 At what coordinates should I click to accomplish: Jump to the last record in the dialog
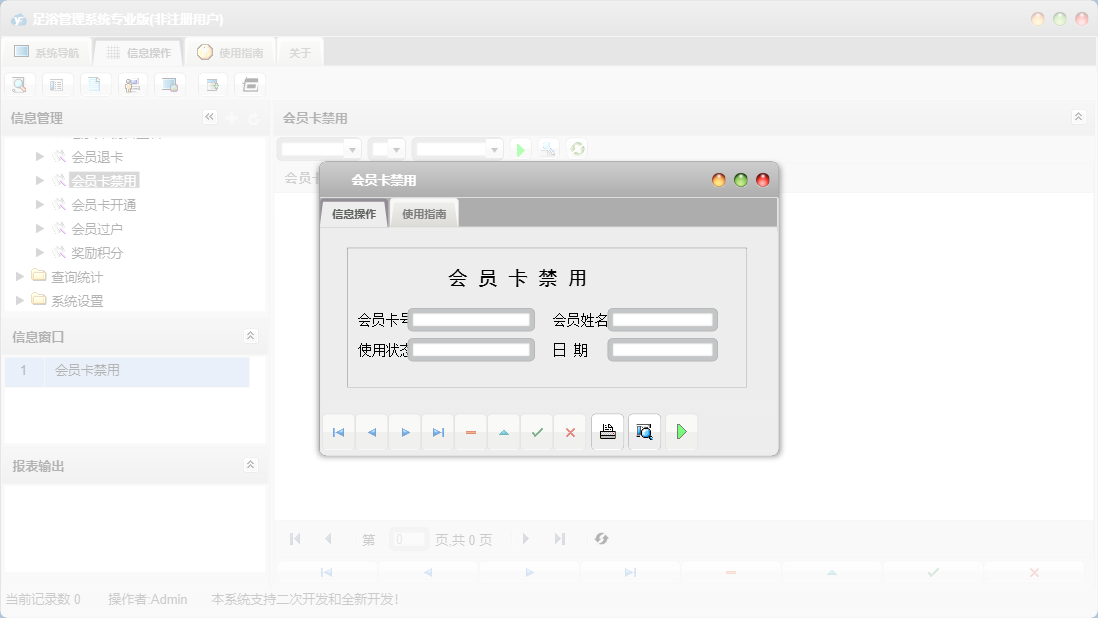(437, 432)
